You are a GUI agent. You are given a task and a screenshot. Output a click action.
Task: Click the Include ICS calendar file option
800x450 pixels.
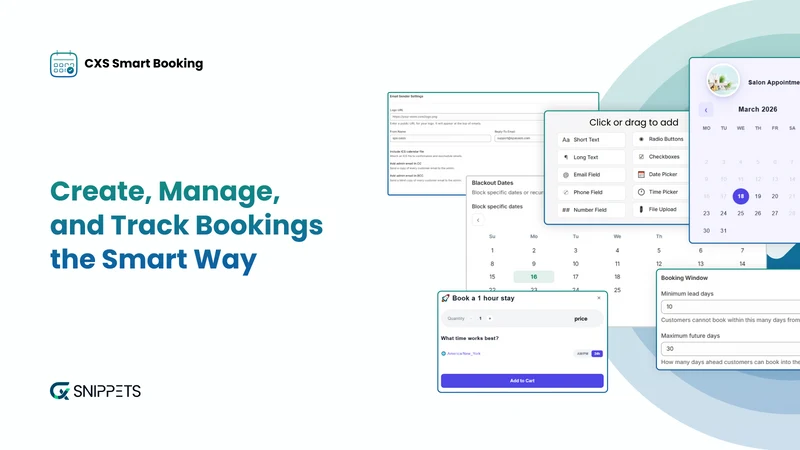[x=407, y=152]
